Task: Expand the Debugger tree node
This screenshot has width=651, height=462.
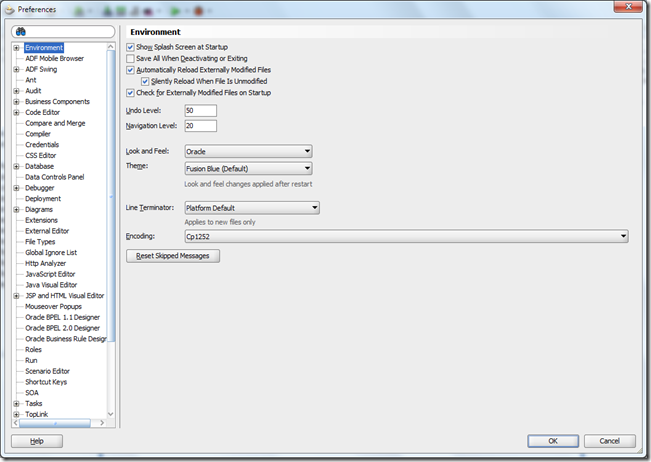Action: click(16, 188)
